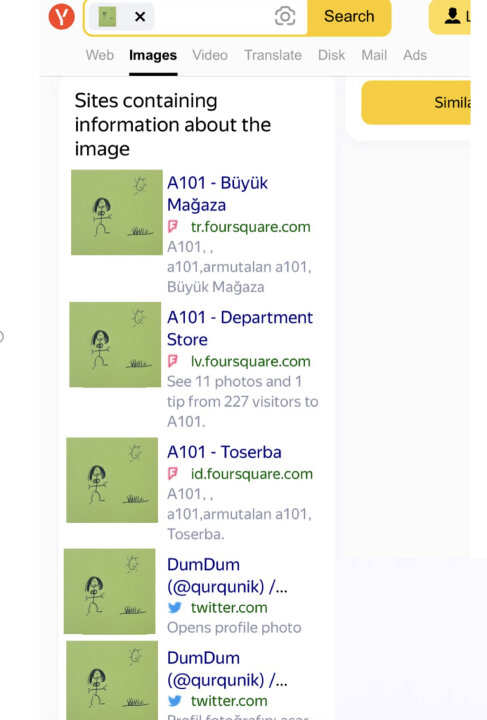
Task: Open the Disk tab
Action: point(331,55)
